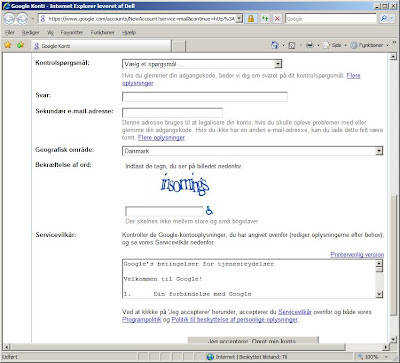Open the Filer menu
The height and width of the screenshot is (363, 400).
click(10, 32)
